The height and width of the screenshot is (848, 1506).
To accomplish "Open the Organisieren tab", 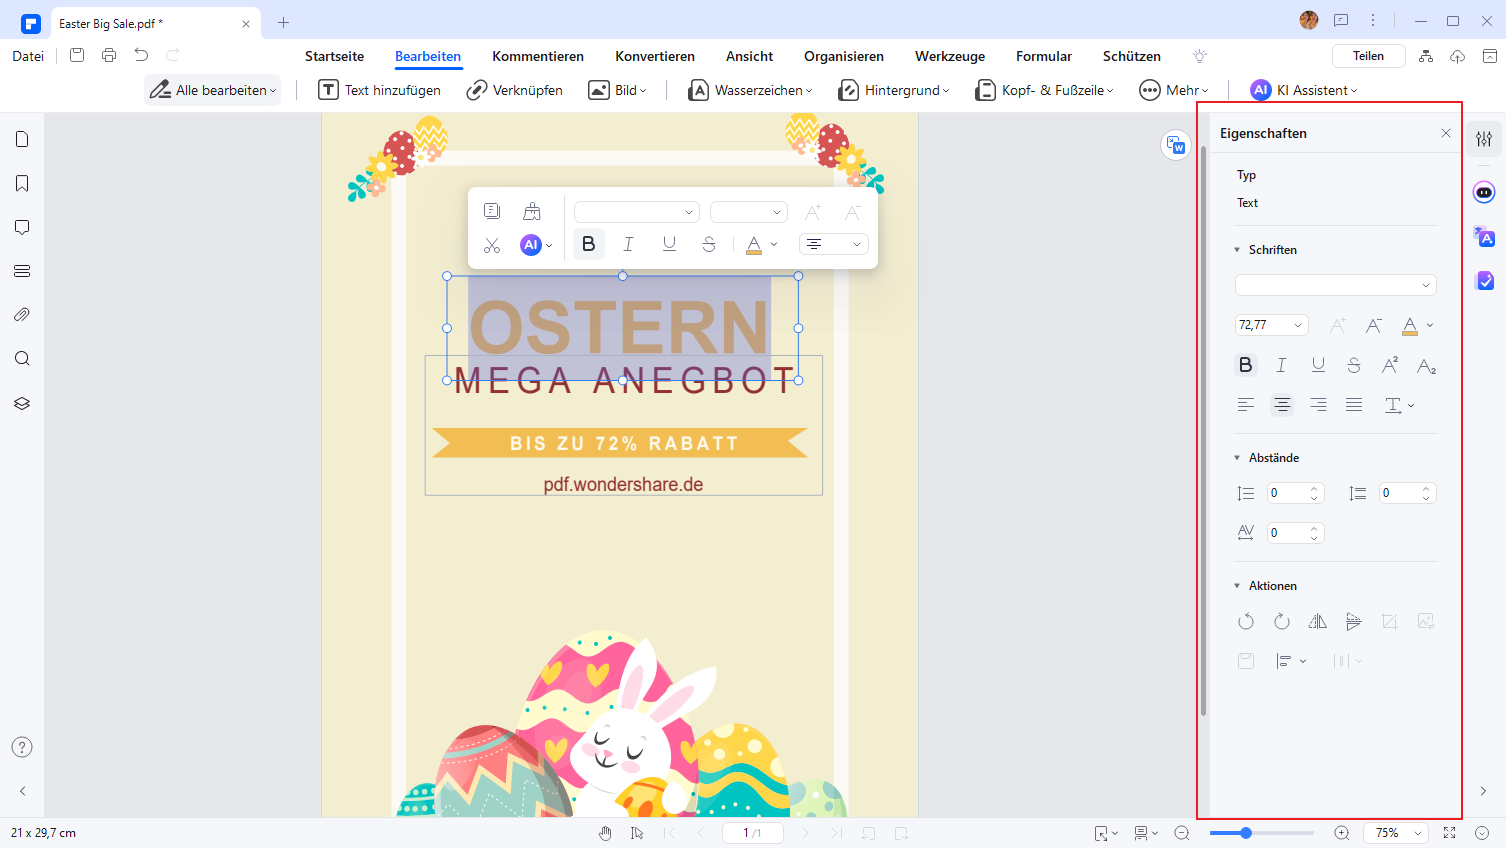I will [x=844, y=56].
